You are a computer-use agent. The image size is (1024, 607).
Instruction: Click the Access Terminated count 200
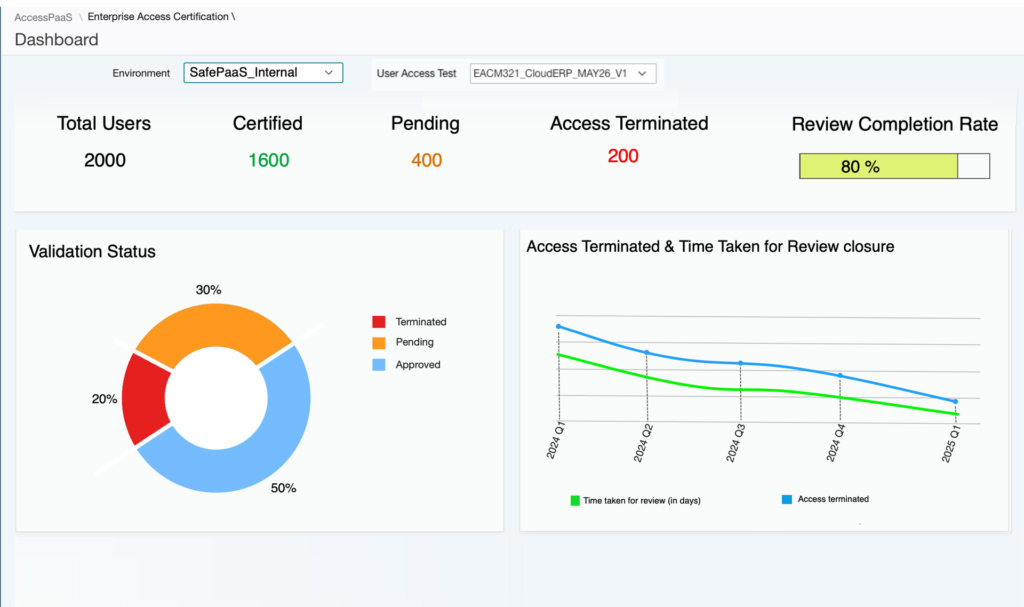pos(623,156)
